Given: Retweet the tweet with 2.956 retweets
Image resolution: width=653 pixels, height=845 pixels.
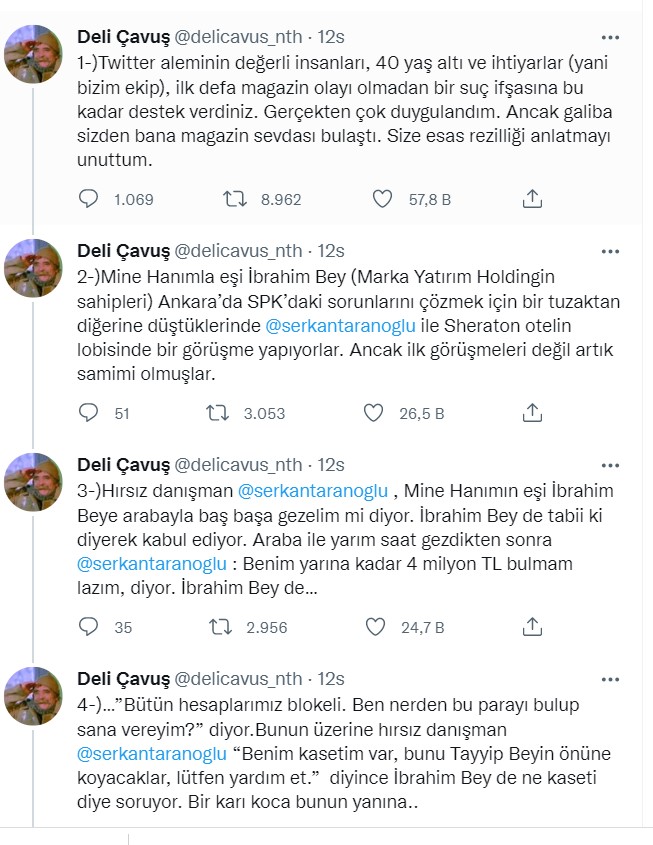Looking at the screenshot, I should click(x=215, y=627).
